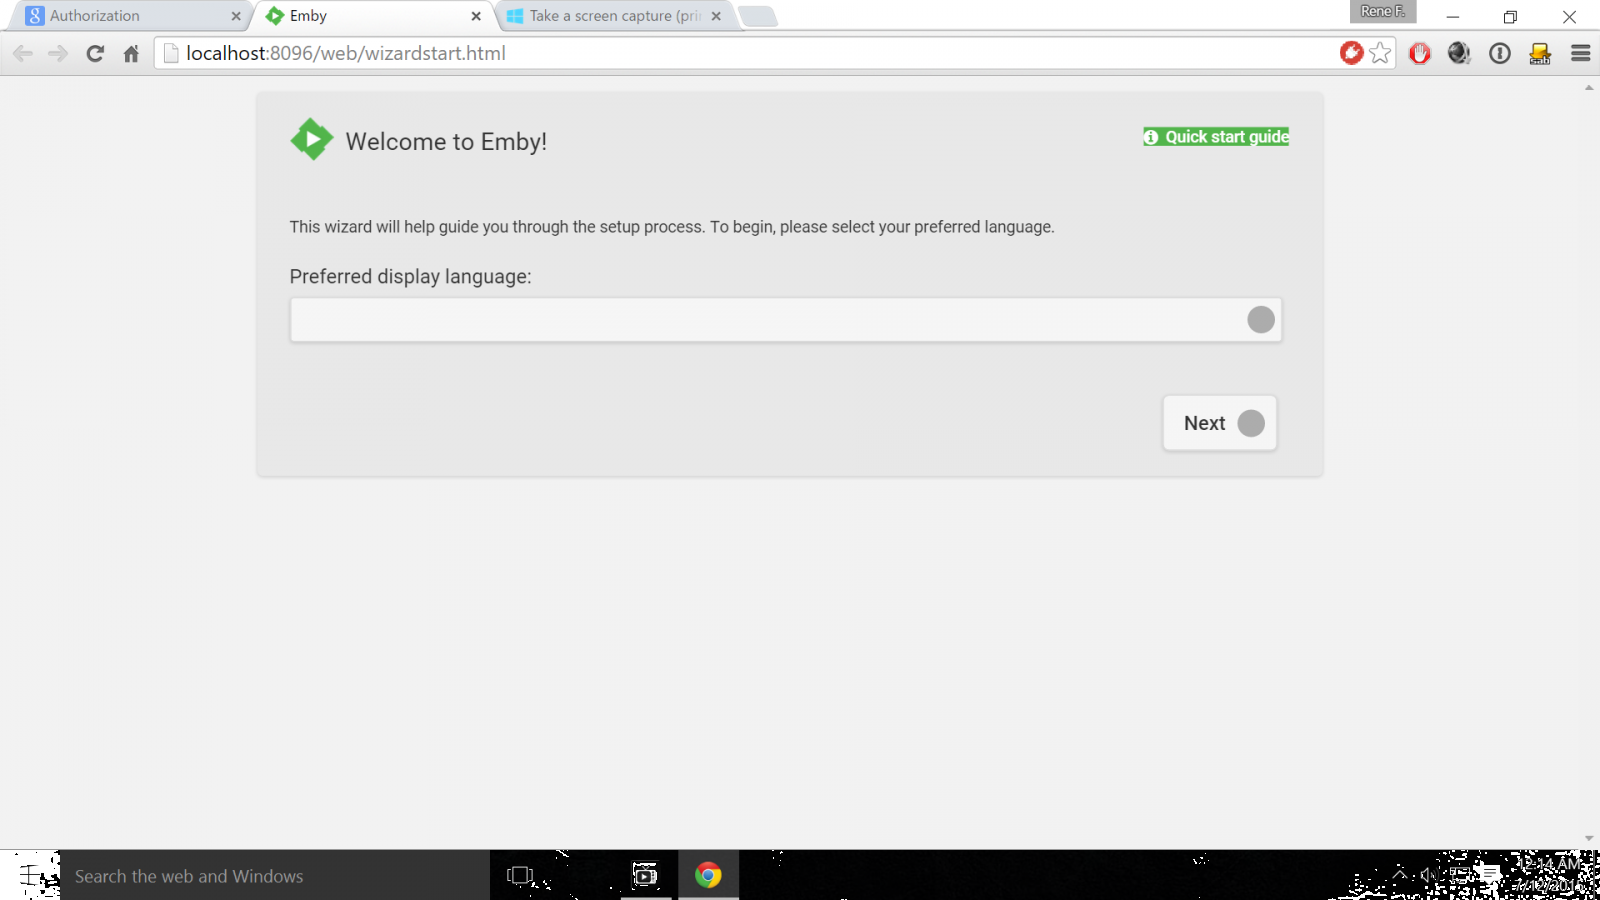
Task: Open the browser home page
Action: click(131, 54)
